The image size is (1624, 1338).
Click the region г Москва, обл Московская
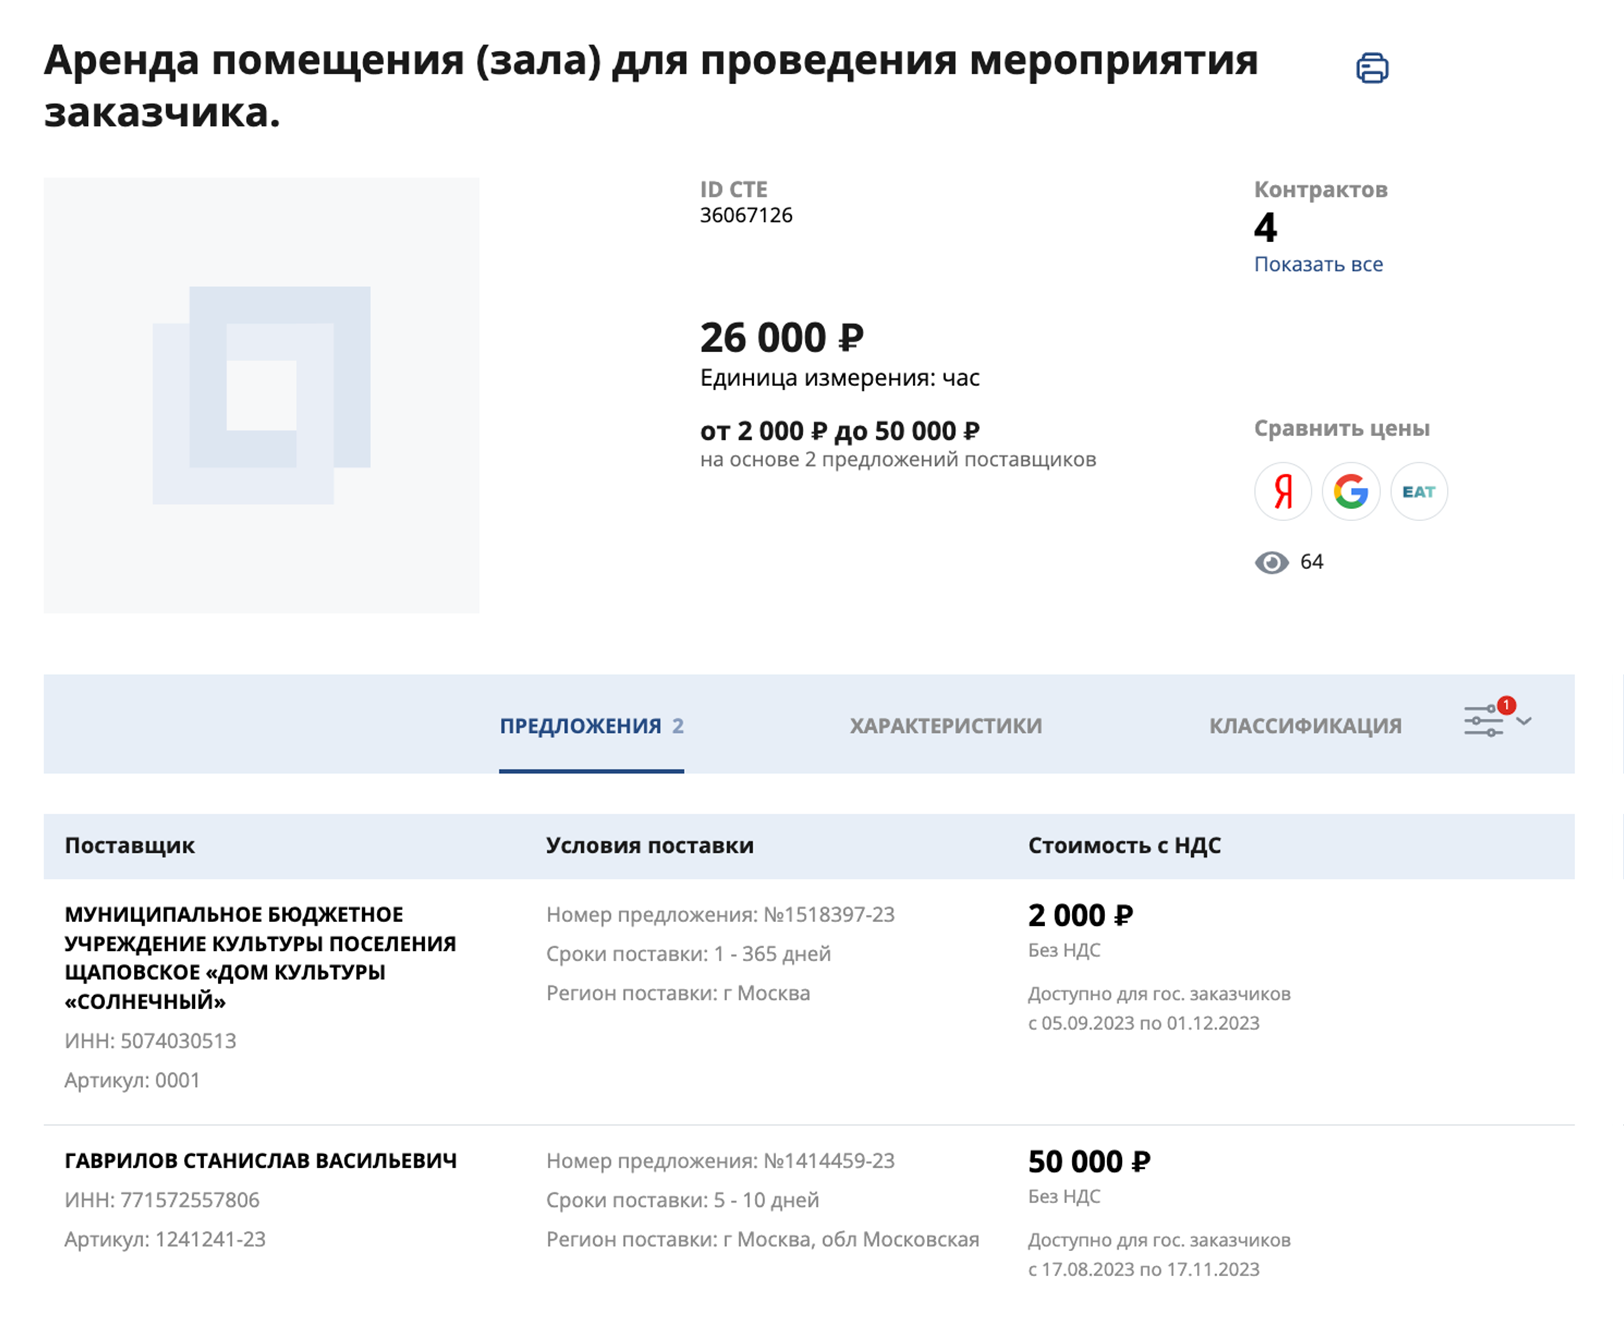point(851,1240)
